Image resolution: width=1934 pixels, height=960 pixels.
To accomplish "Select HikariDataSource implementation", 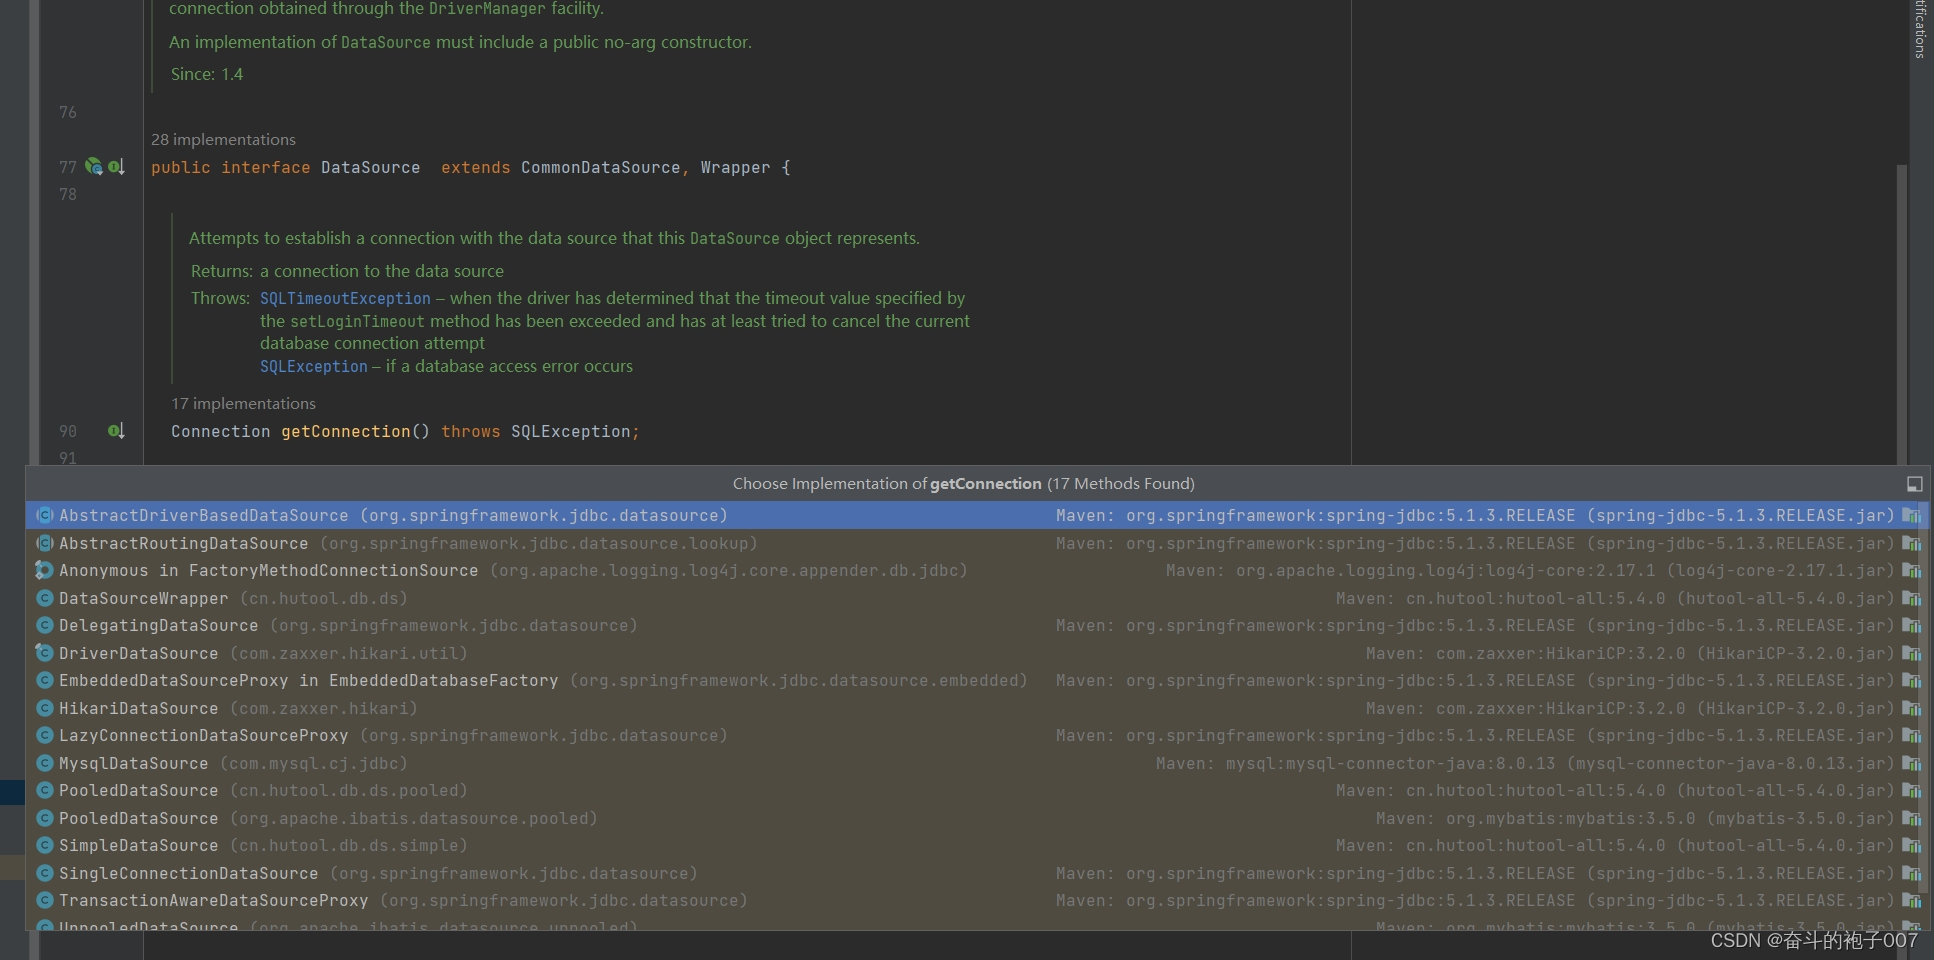I will click(x=976, y=708).
